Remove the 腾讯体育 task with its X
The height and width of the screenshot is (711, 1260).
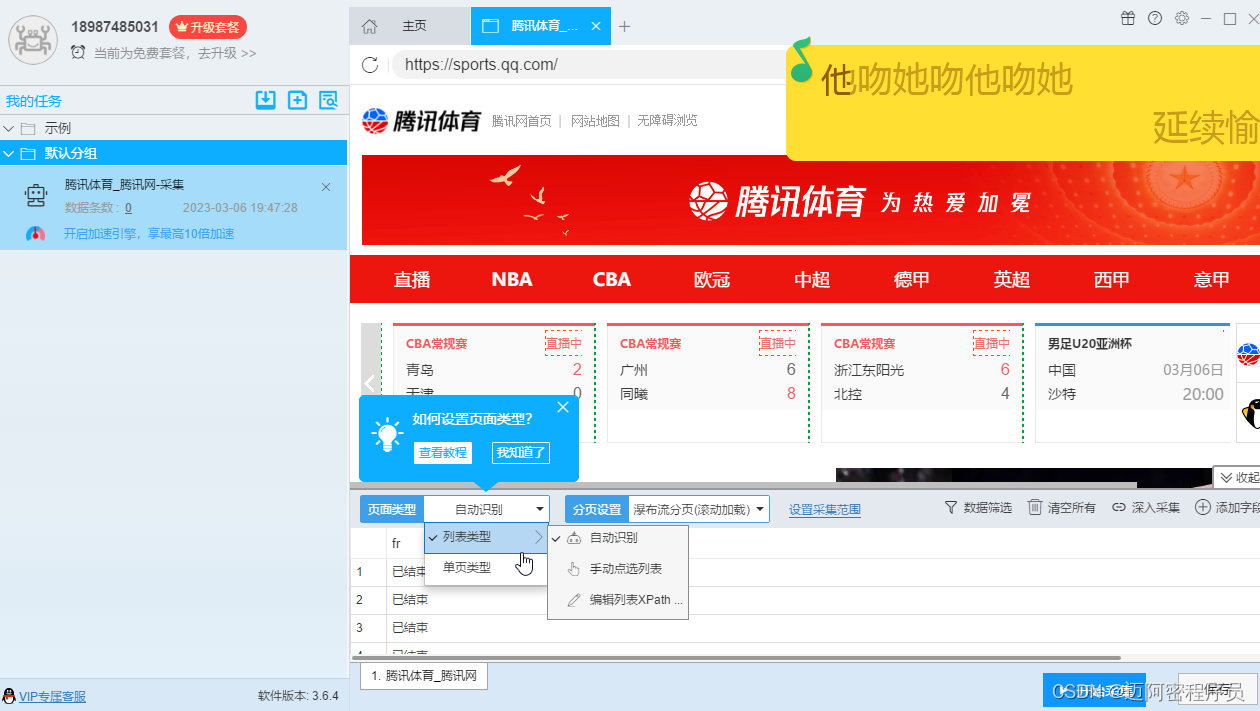coord(326,187)
